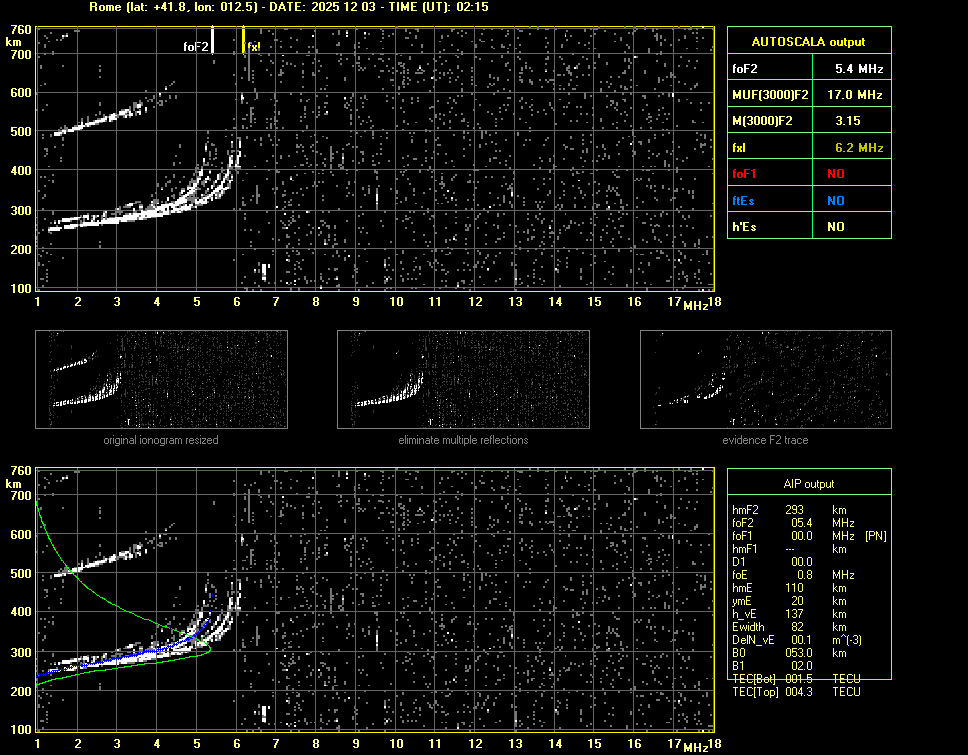
Task: Open the original ionogram resized thumbnail
Action: (161, 379)
